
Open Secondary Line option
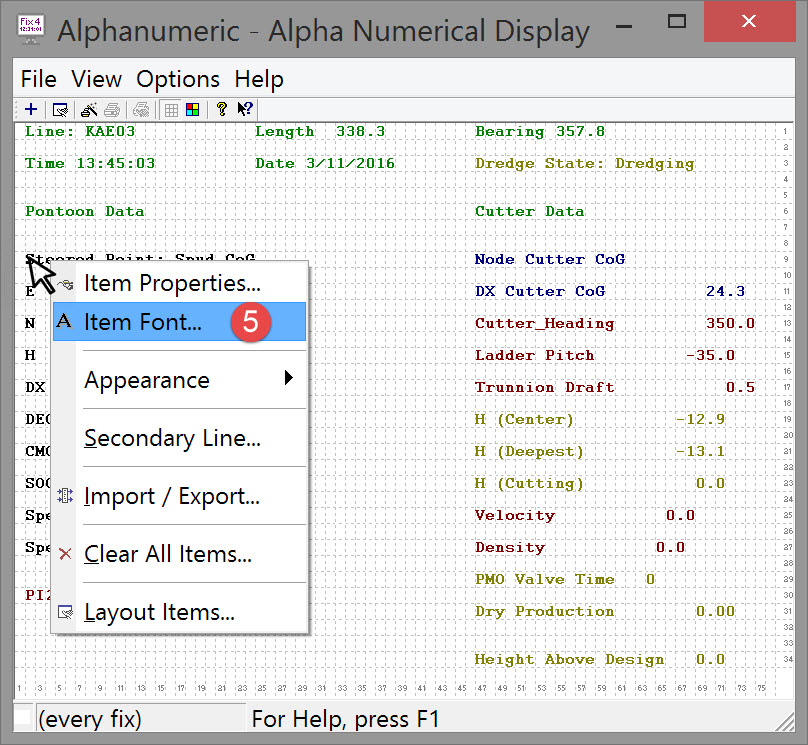172,438
